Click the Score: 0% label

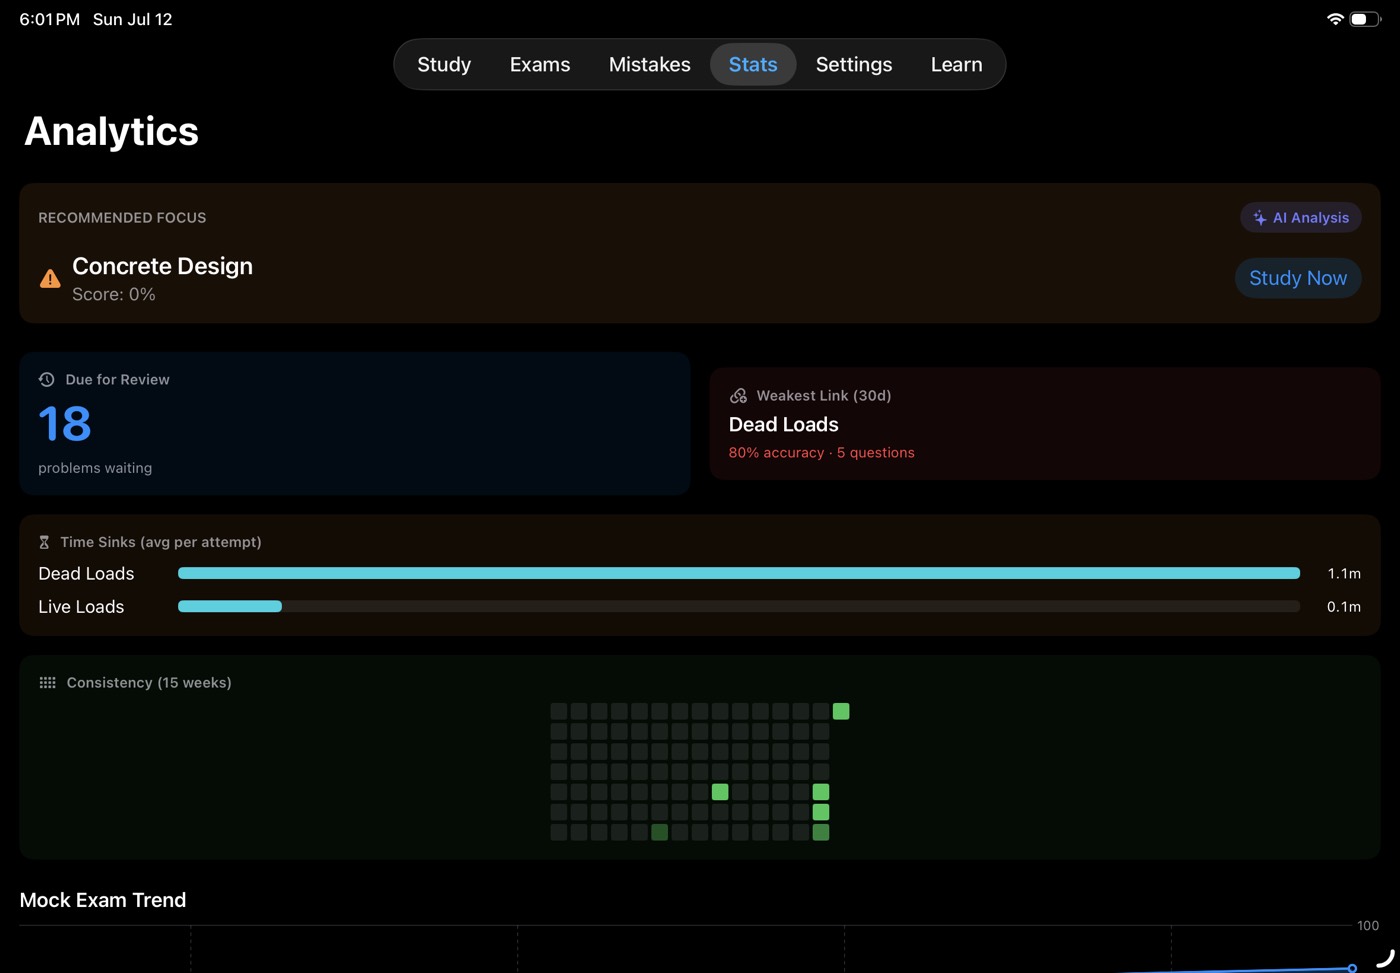[x=114, y=295]
